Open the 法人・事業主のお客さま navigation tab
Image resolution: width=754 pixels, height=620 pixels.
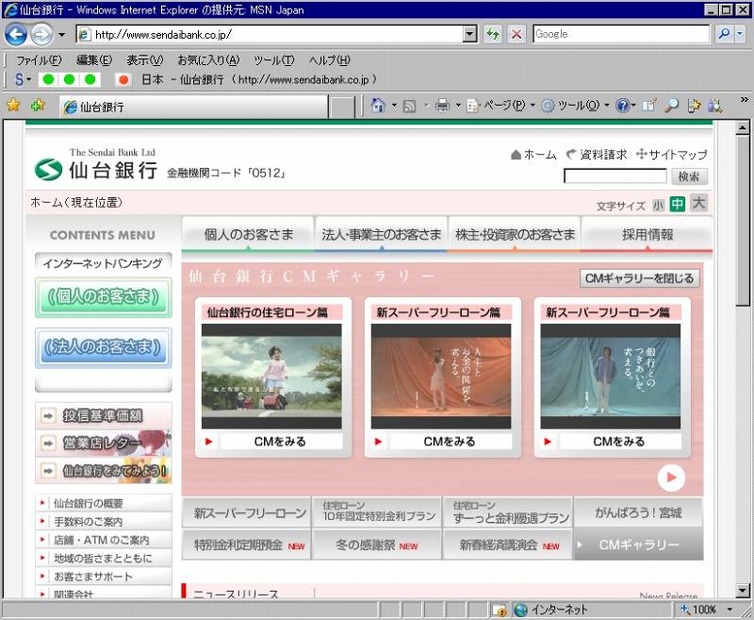(x=381, y=234)
